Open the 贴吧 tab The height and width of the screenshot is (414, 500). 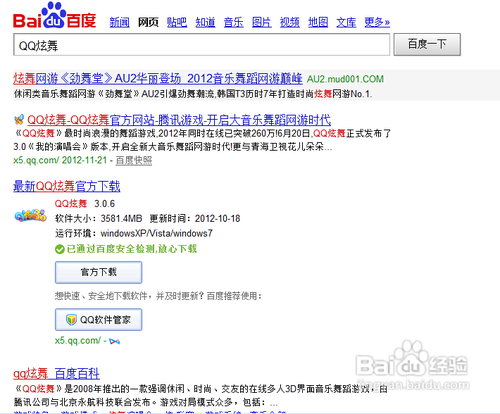point(177,22)
